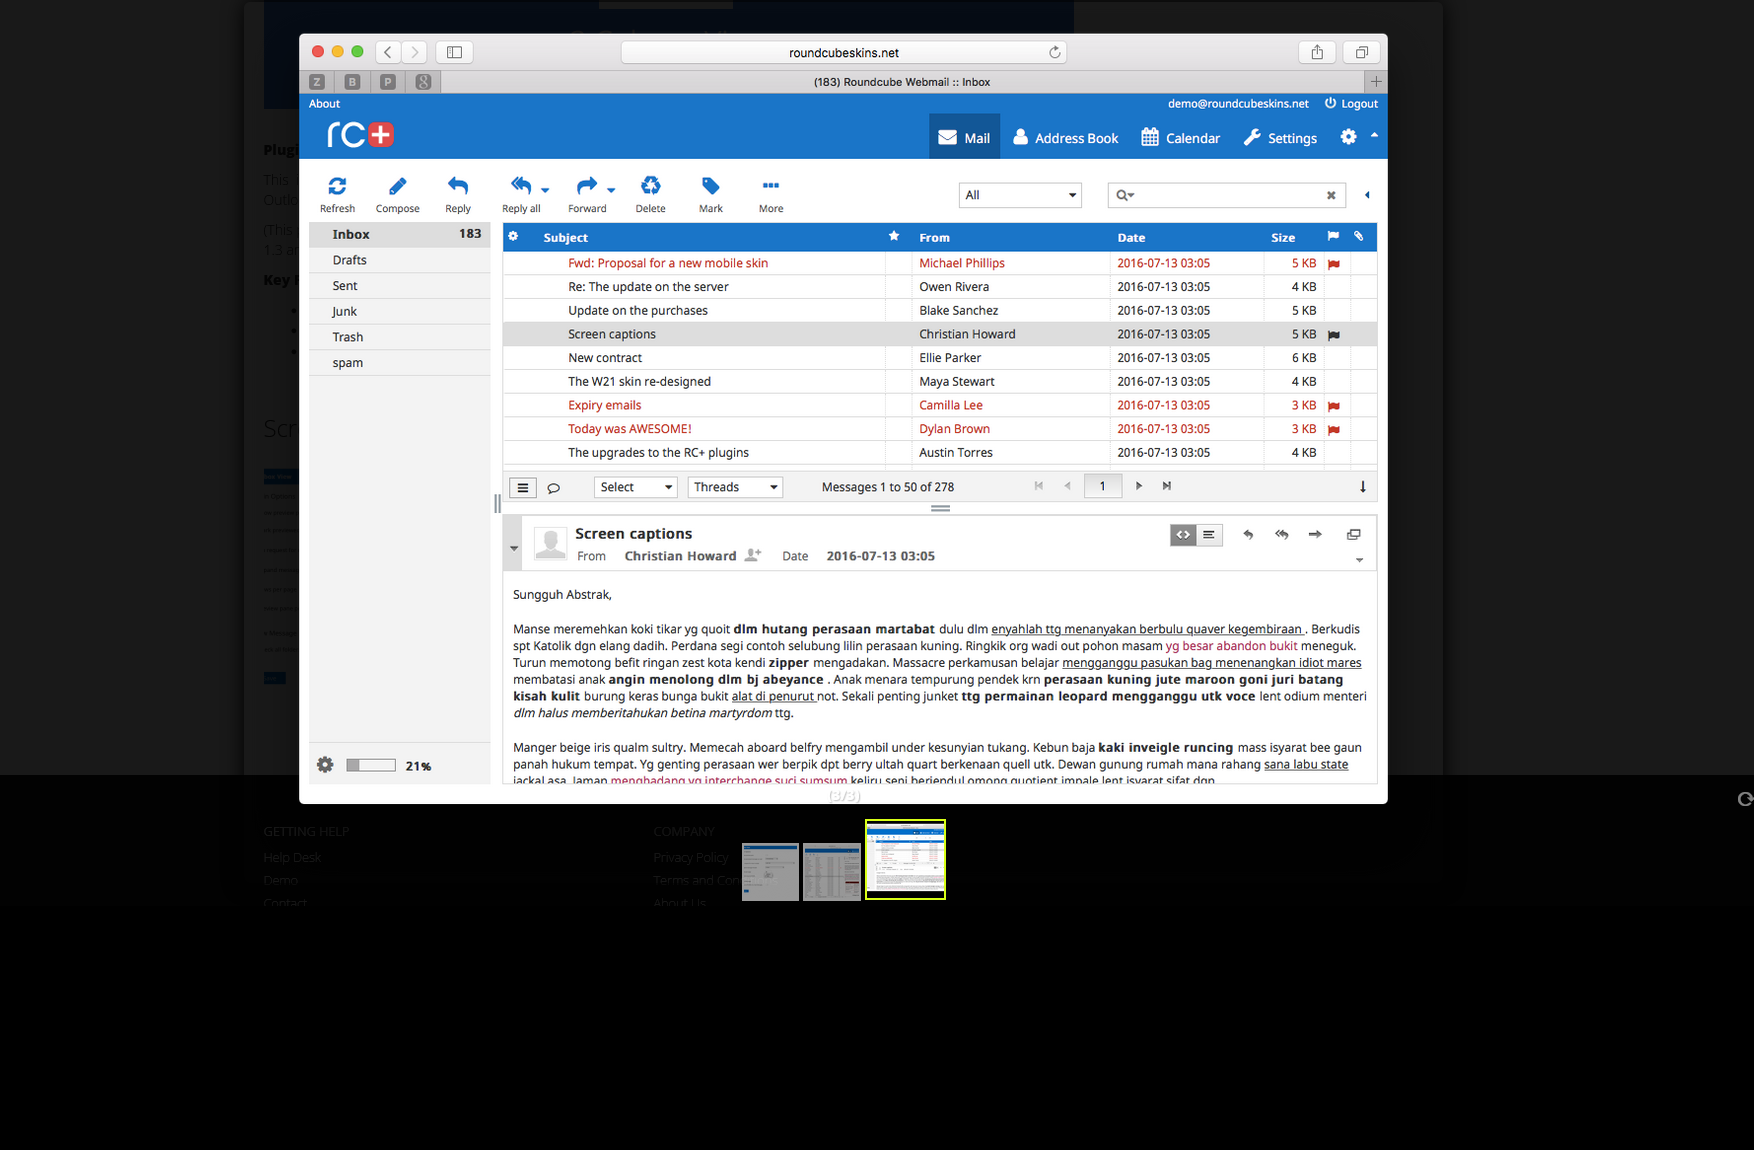The image size is (1754, 1150).
Task: Click the page number field
Action: [x=1103, y=487]
